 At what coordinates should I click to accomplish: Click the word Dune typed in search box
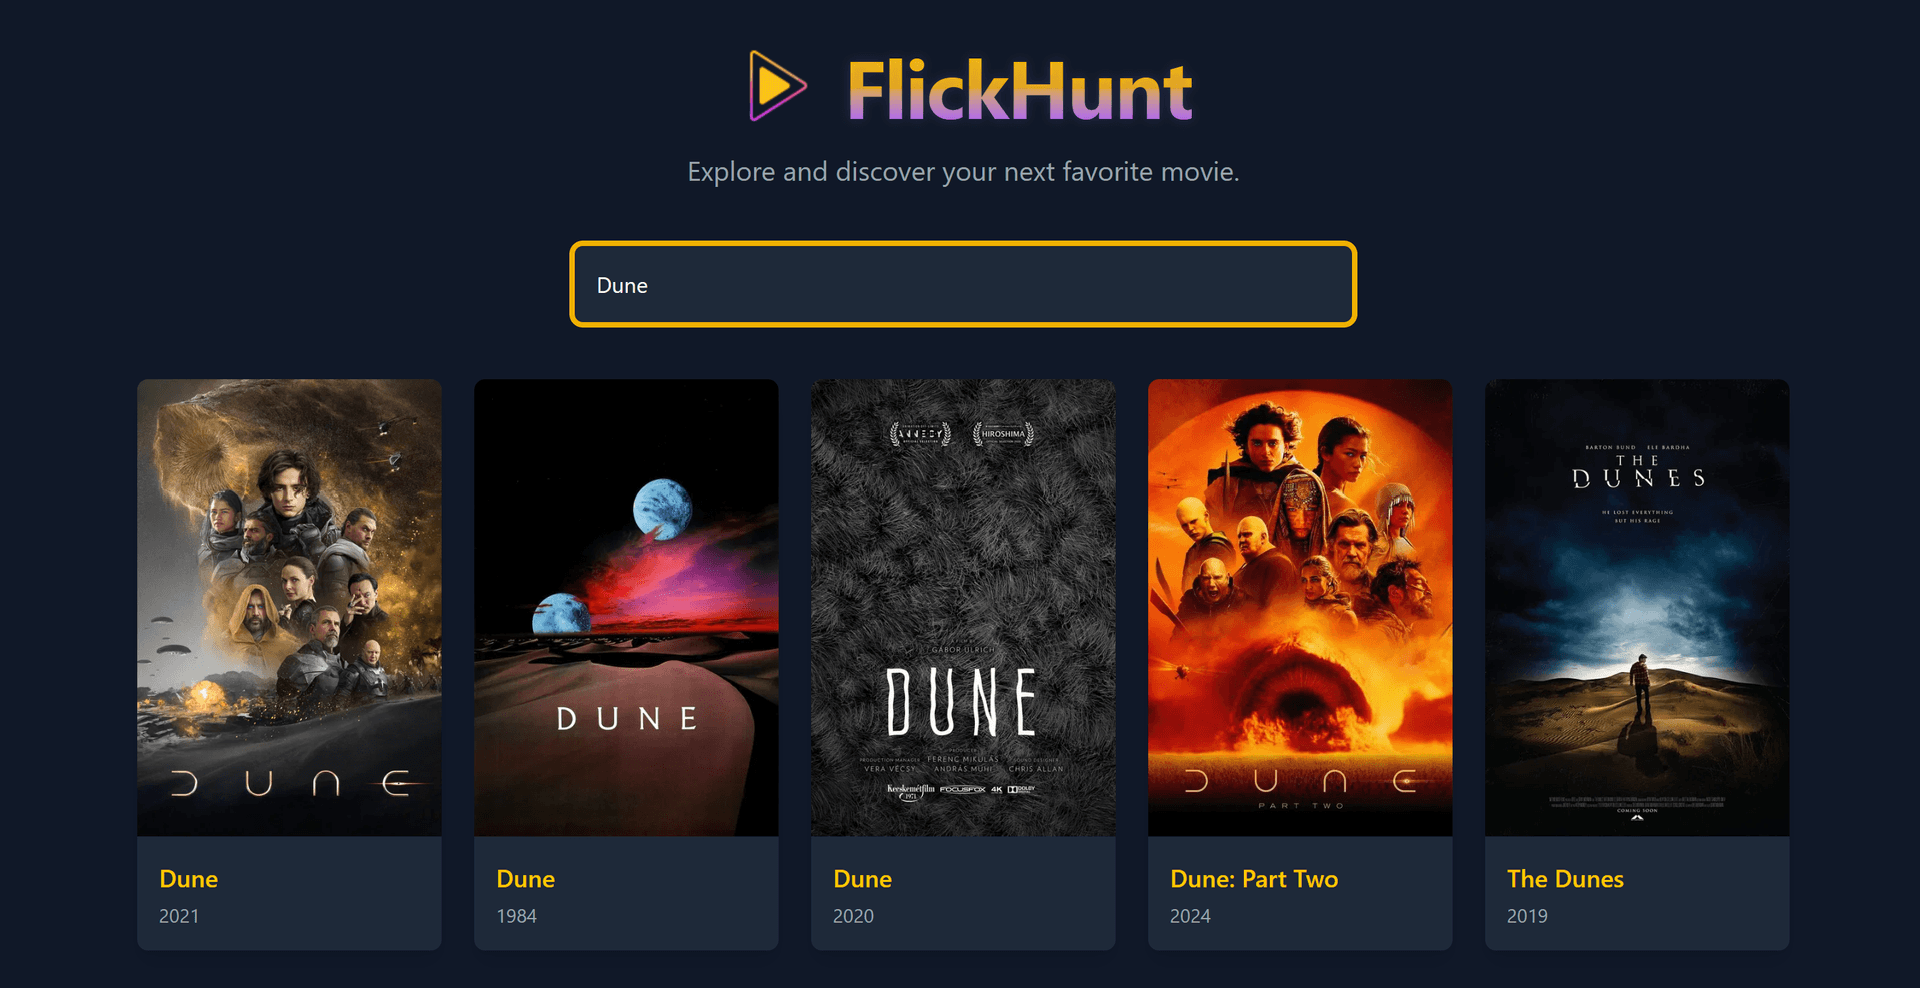(x=622, y=286)
